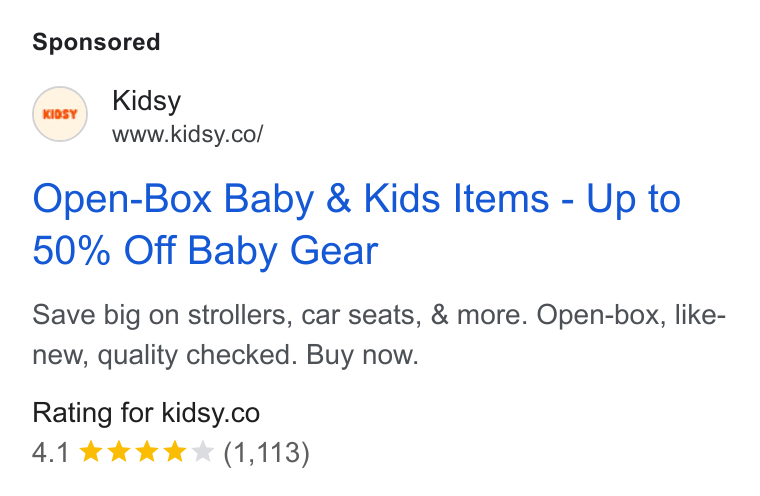Click the fourth gold rating star
This screenshot has height=496, width=760.
point(174,452)
